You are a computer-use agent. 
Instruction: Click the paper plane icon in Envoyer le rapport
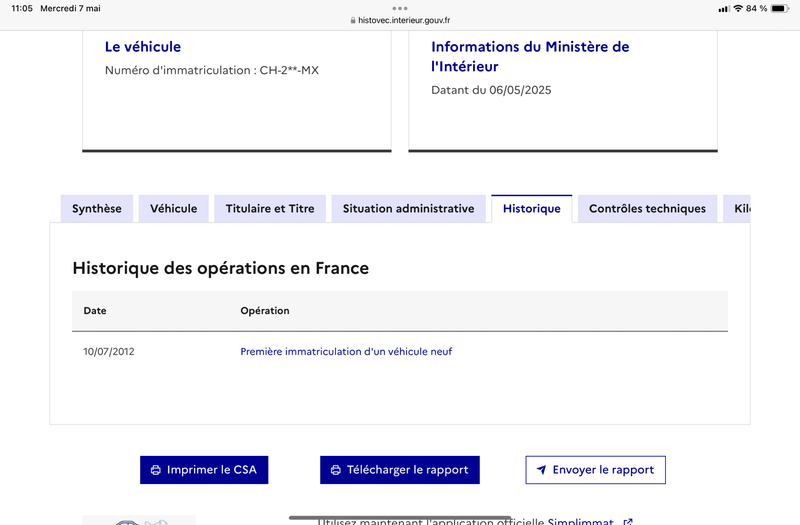(541, 470)
